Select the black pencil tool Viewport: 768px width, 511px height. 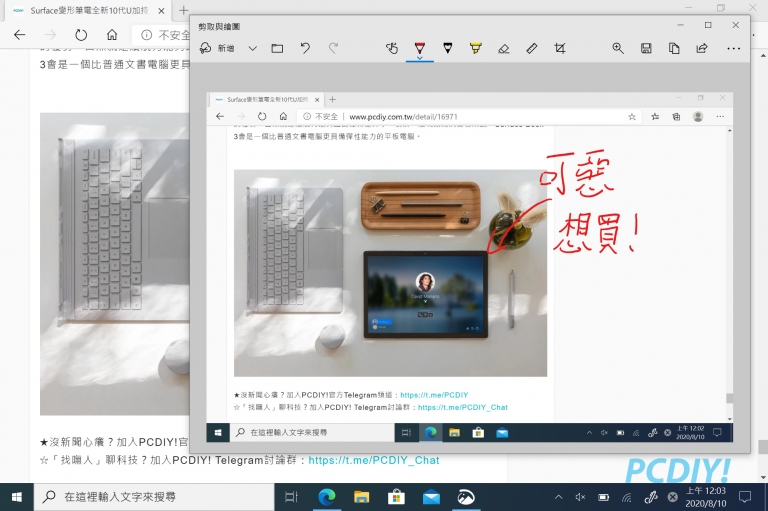click(x=448, y=48)
